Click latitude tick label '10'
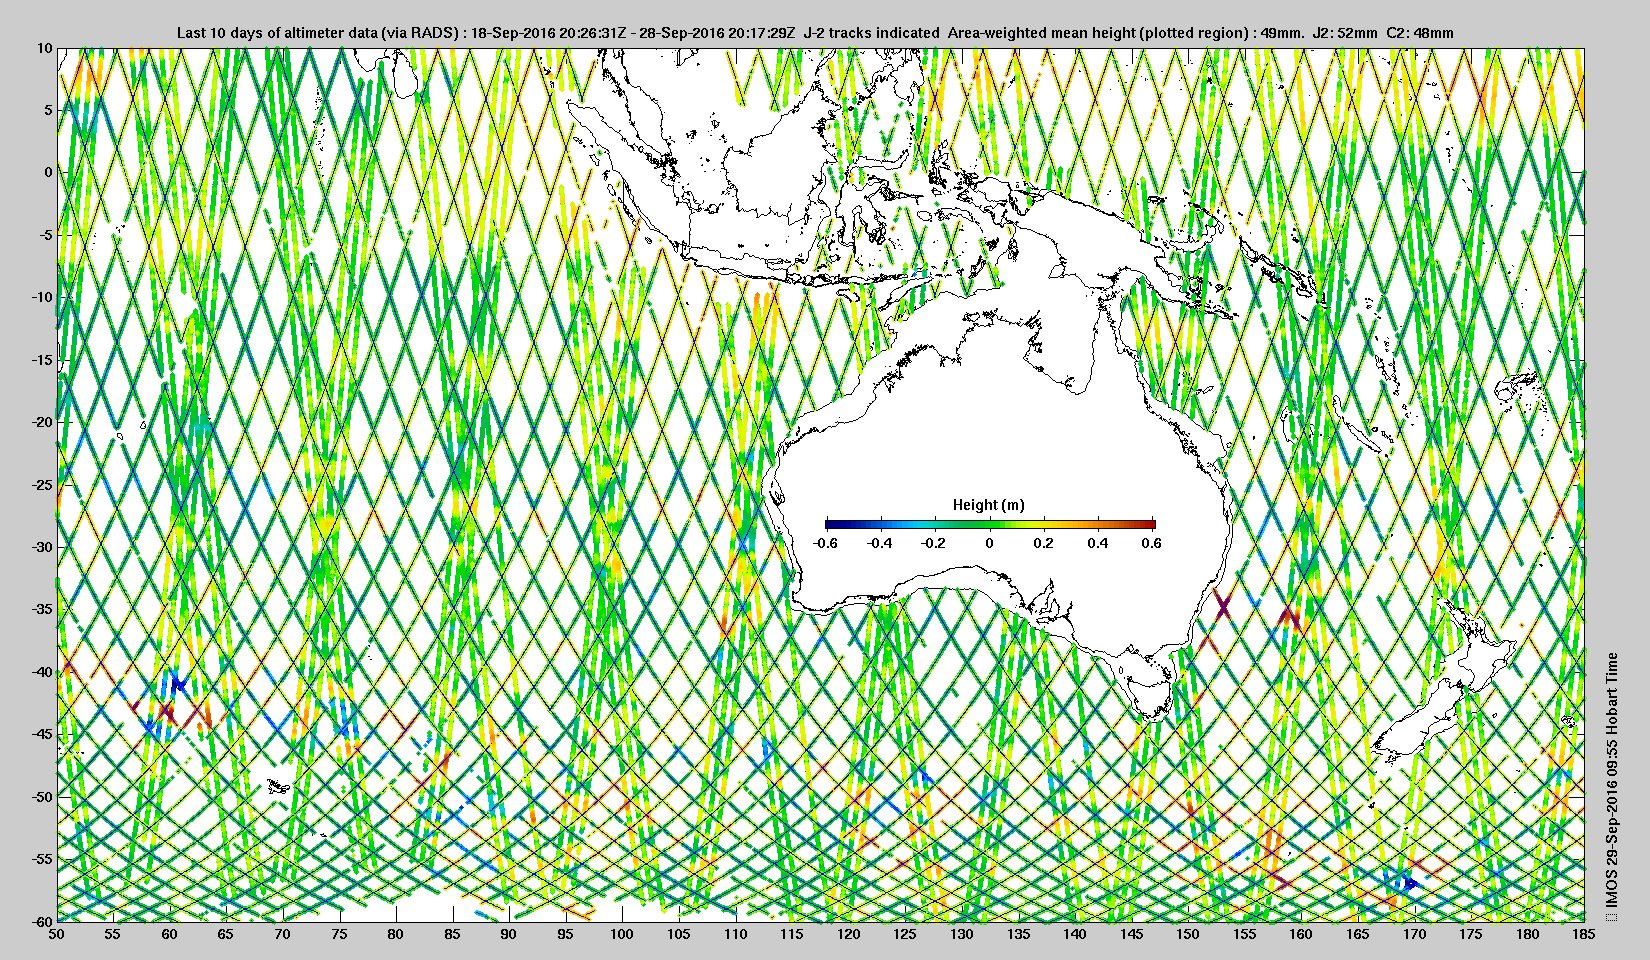Viewport: 1650px width, 960px height. [x=44, y=47]
